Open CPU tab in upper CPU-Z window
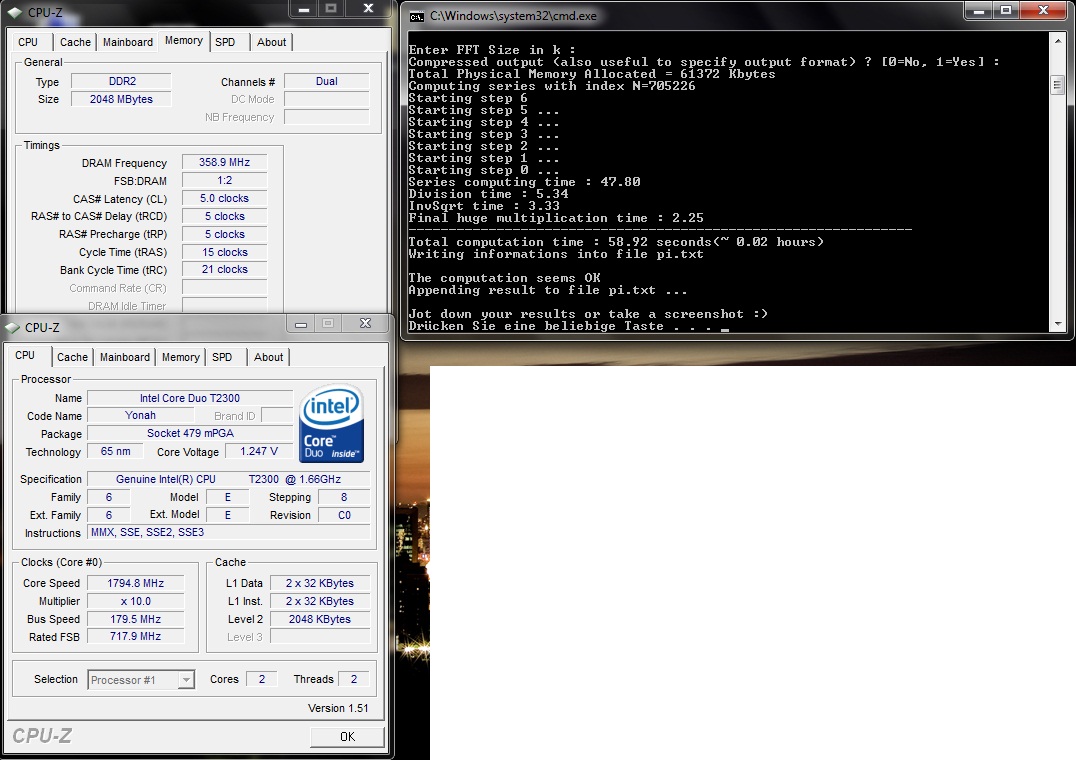 [x=28, y=42]
